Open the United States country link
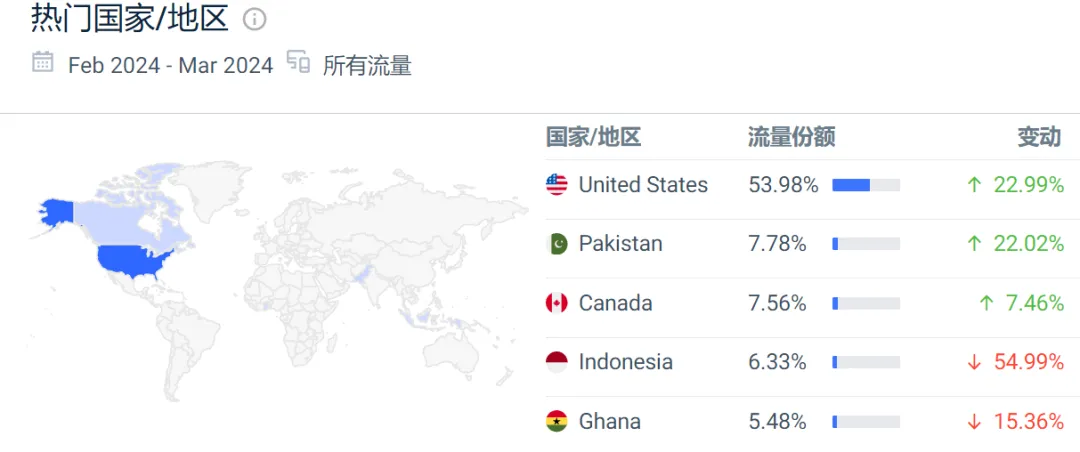Screen dimensions: 1080x452 click(643, 185)
